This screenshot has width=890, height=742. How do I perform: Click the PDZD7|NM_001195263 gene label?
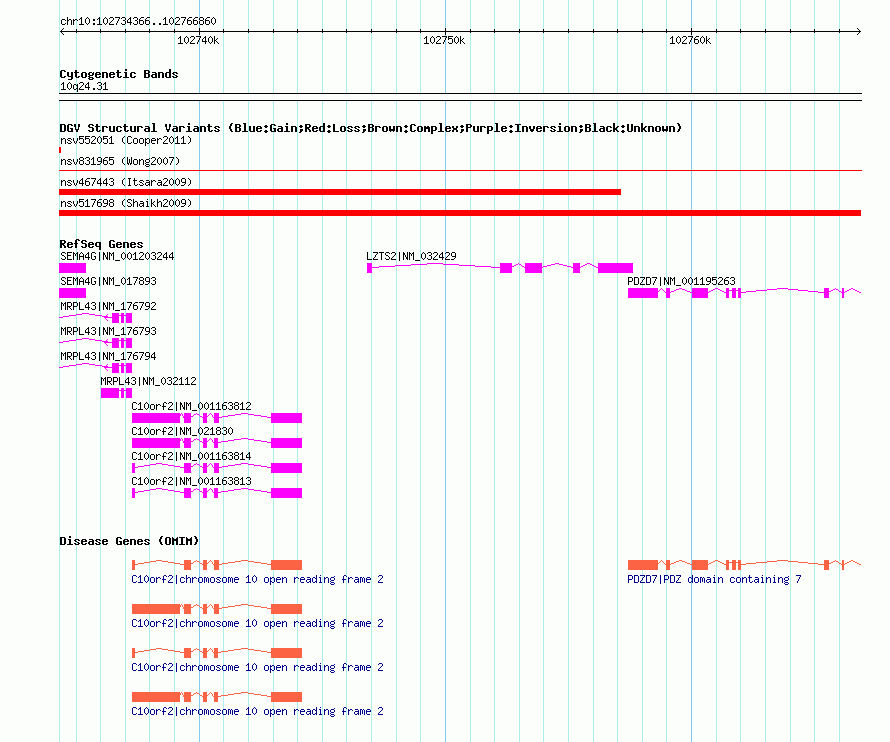[681, 281]
